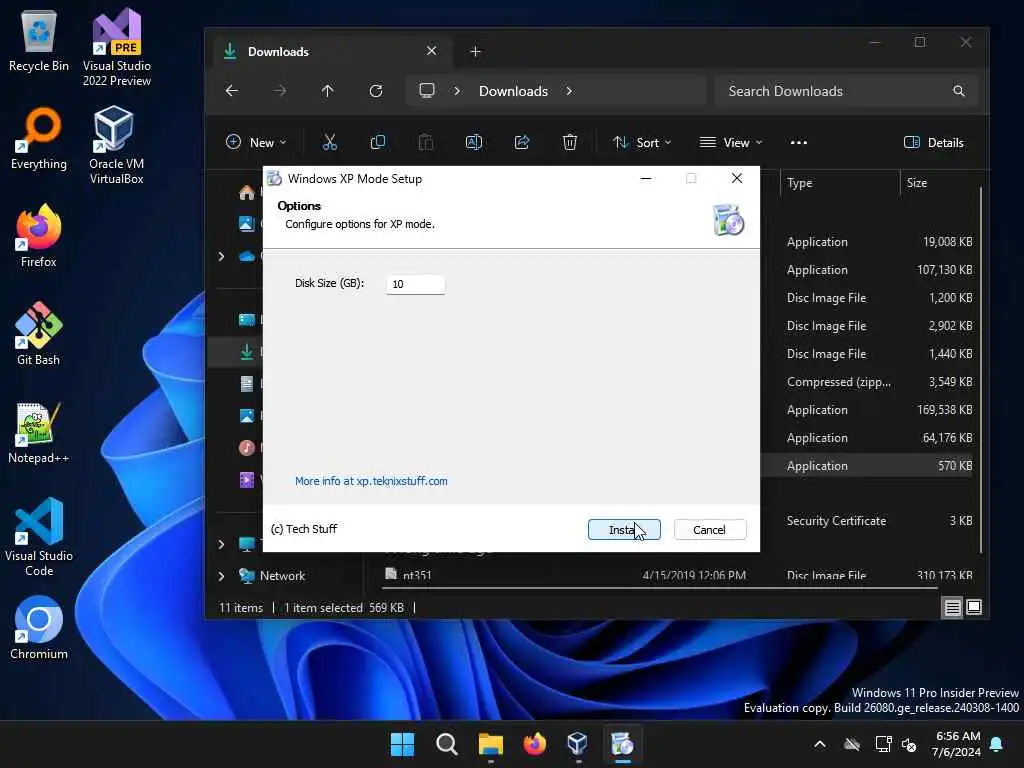Image resolution: width=1024 pixels, height=768 pixels.
Task: Open Oracle VM VirtualBox desktop icon
Action: 116,145
